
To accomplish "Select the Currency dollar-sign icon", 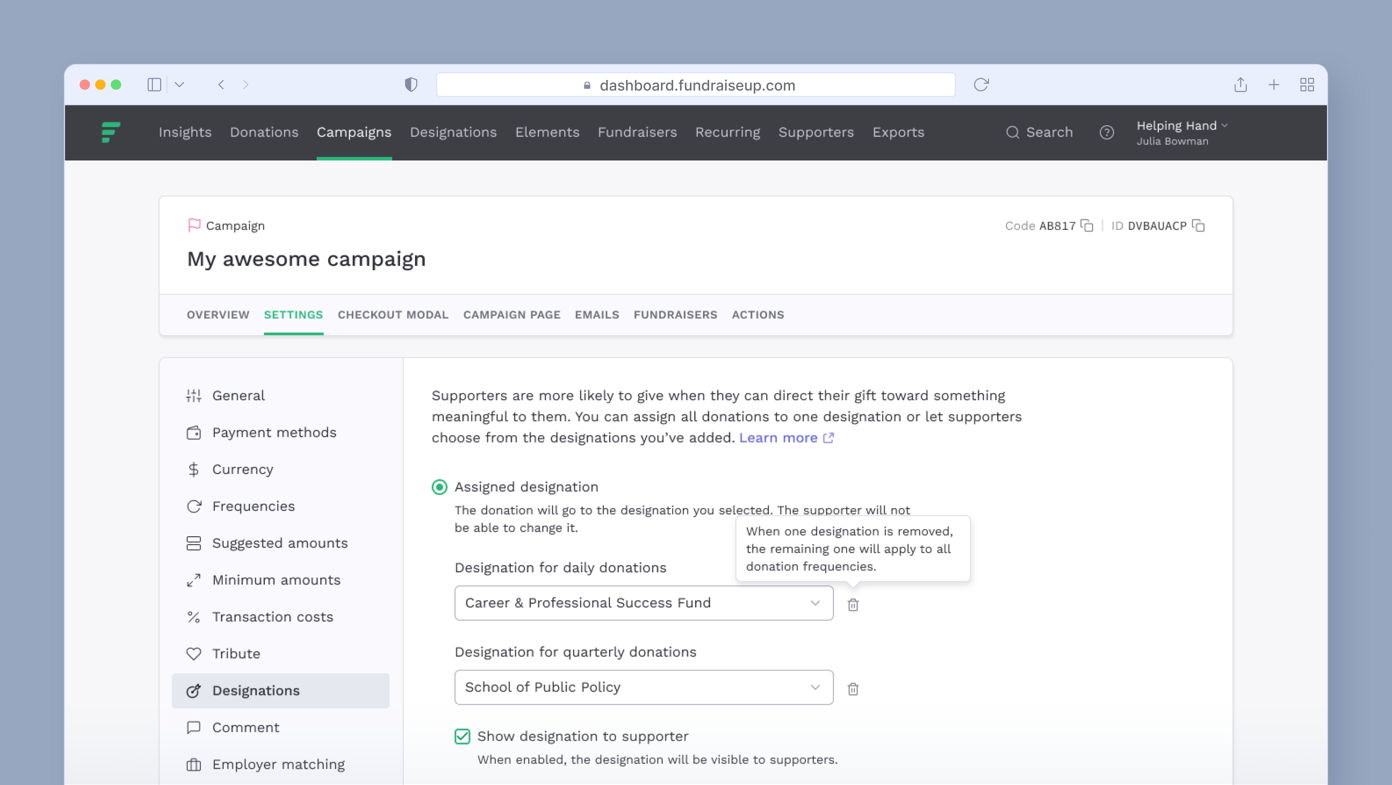I will coord(193,469).
